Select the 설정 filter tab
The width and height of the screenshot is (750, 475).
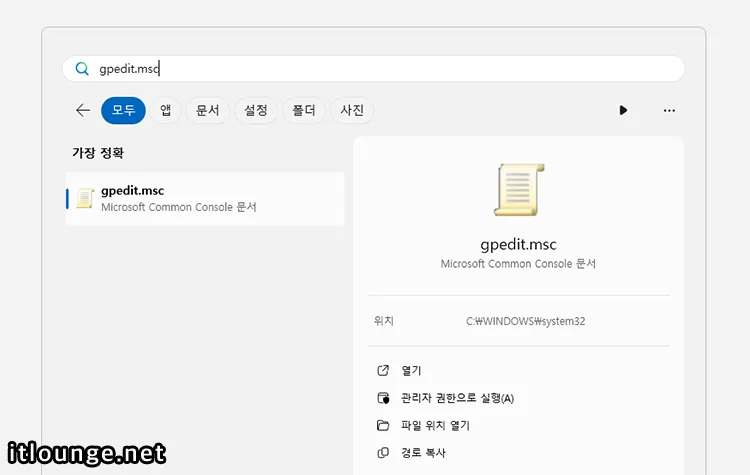[256, 110]
